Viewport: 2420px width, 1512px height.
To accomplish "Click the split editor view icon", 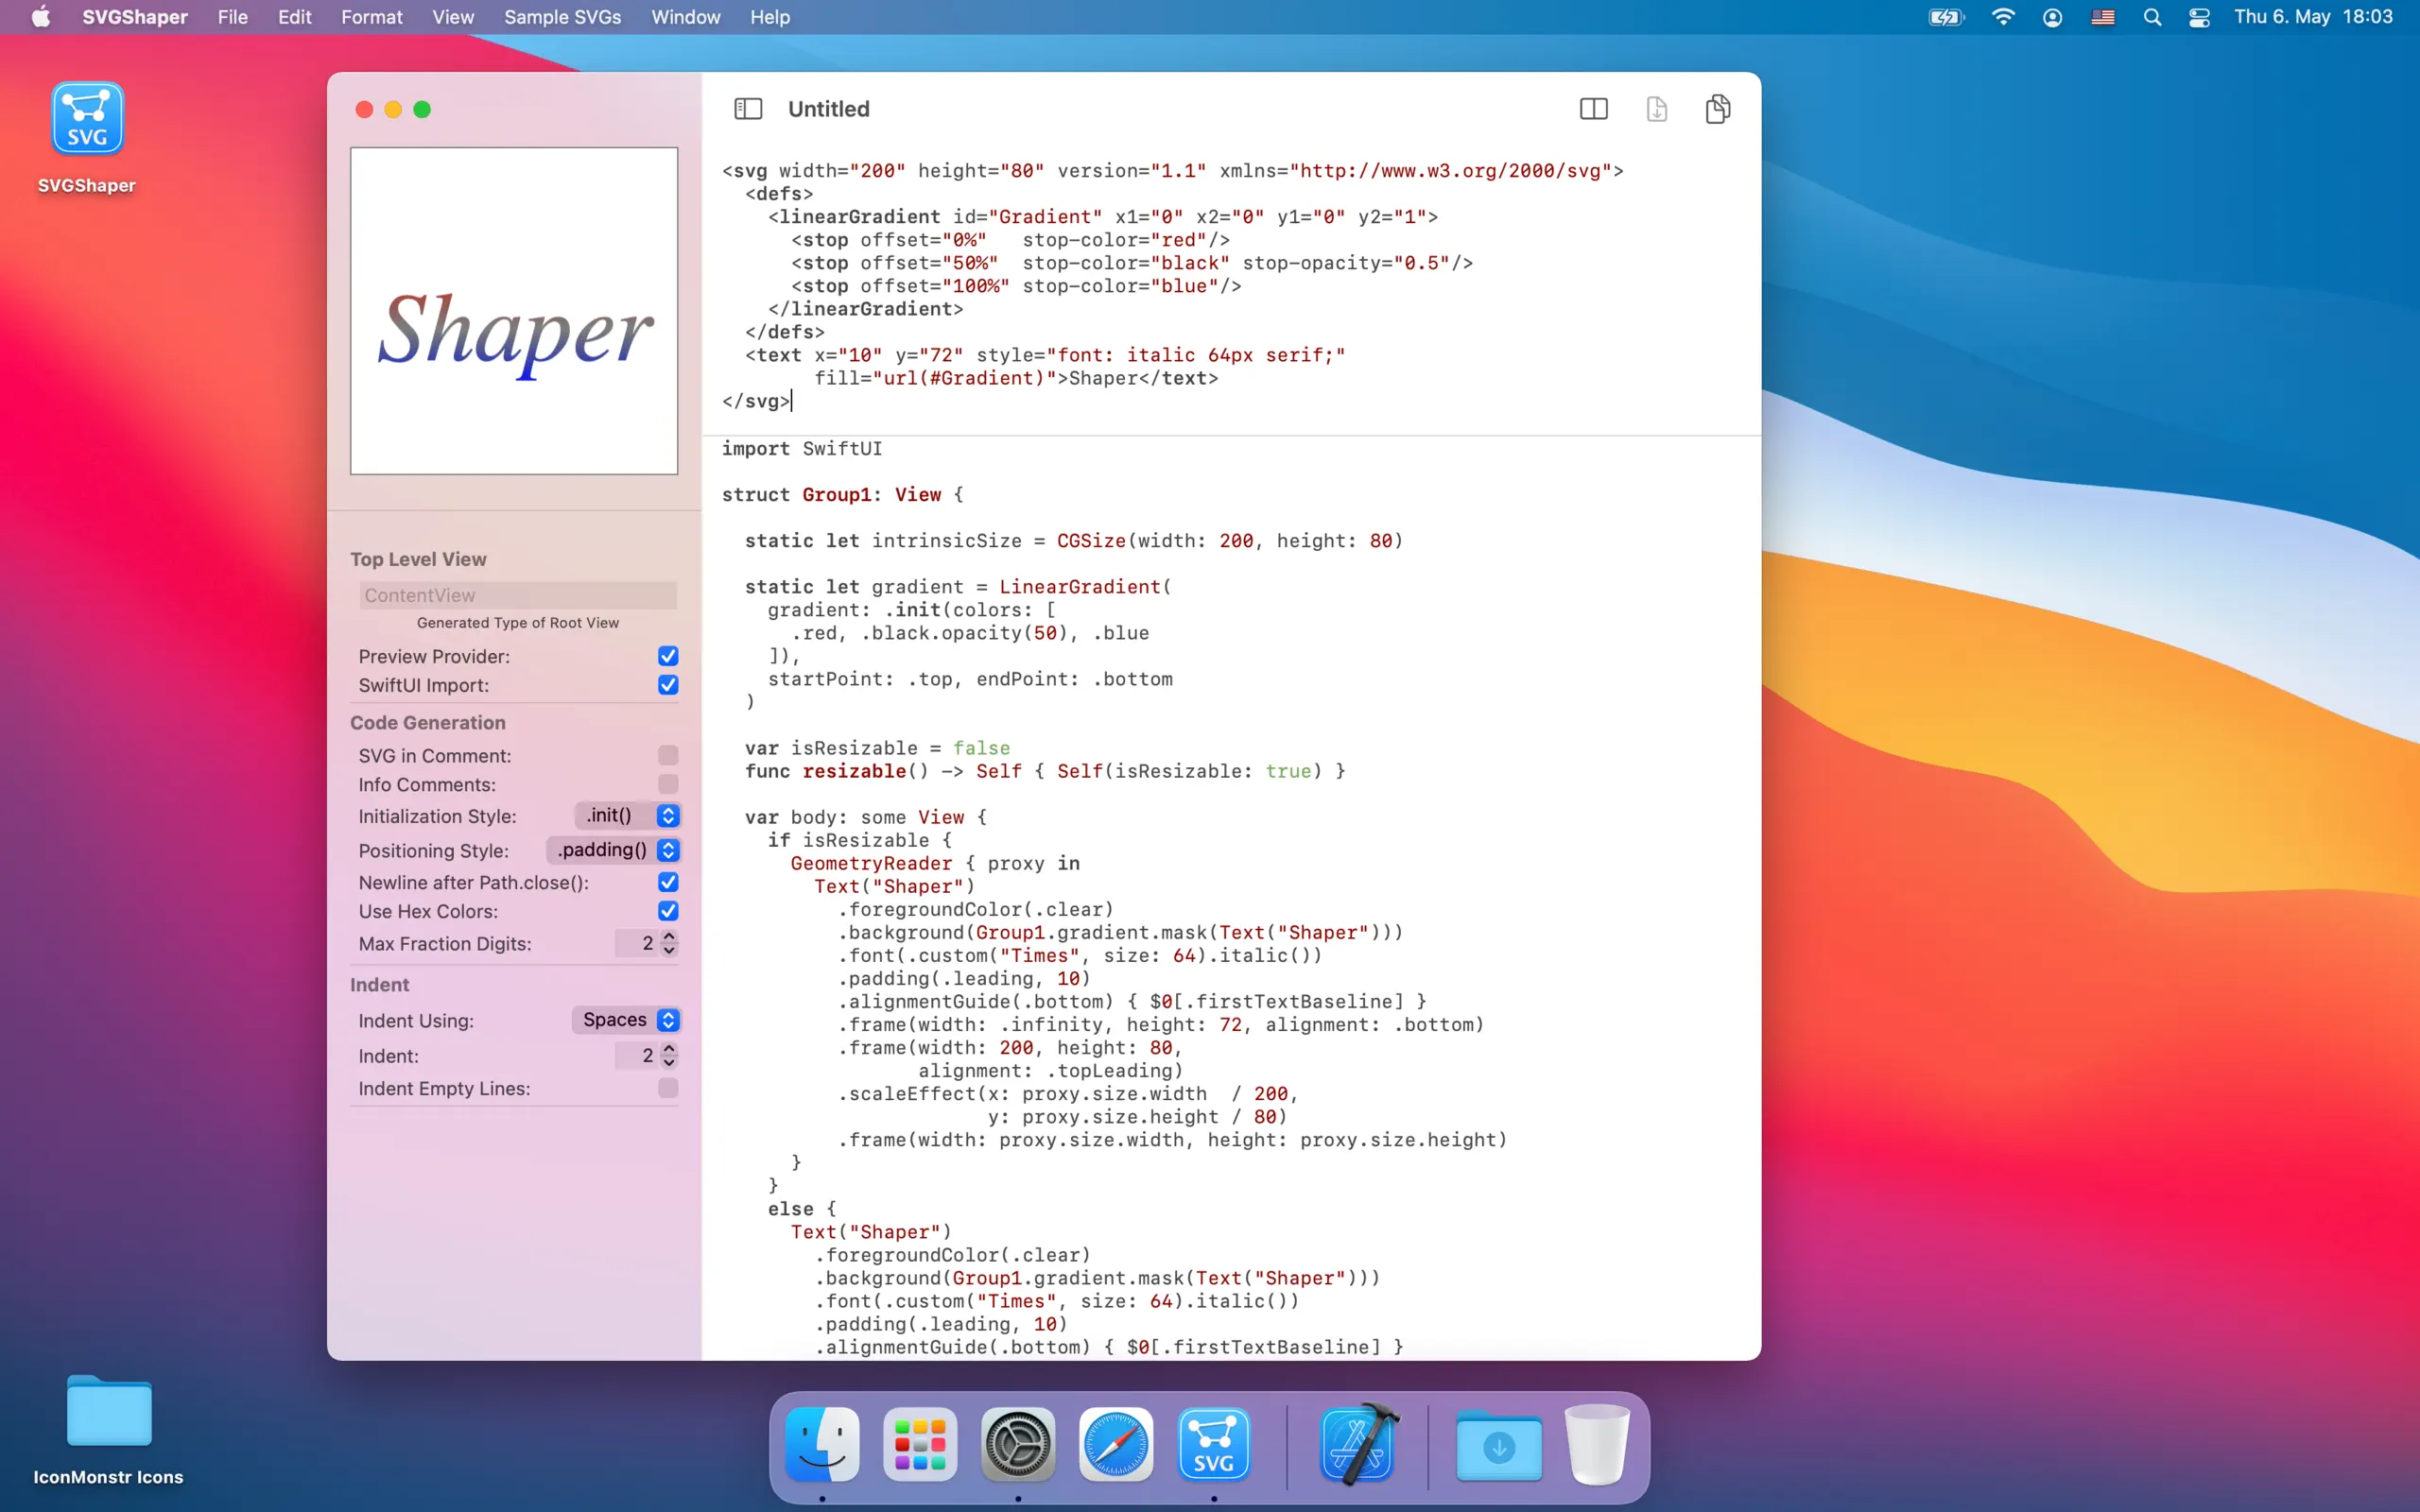I will tap(1593, 109).
